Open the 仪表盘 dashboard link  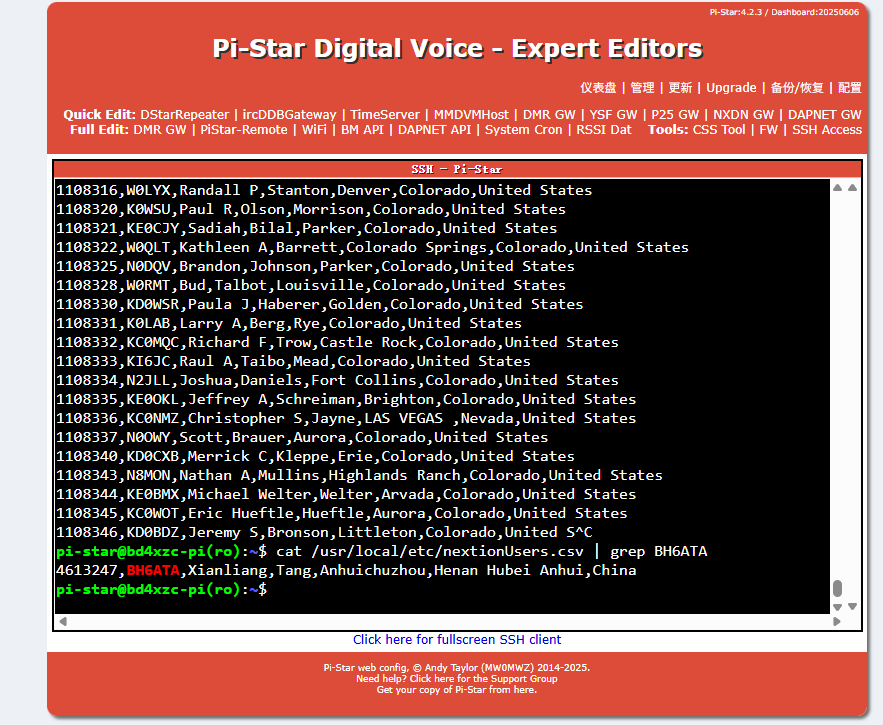[x=598, y=88]
